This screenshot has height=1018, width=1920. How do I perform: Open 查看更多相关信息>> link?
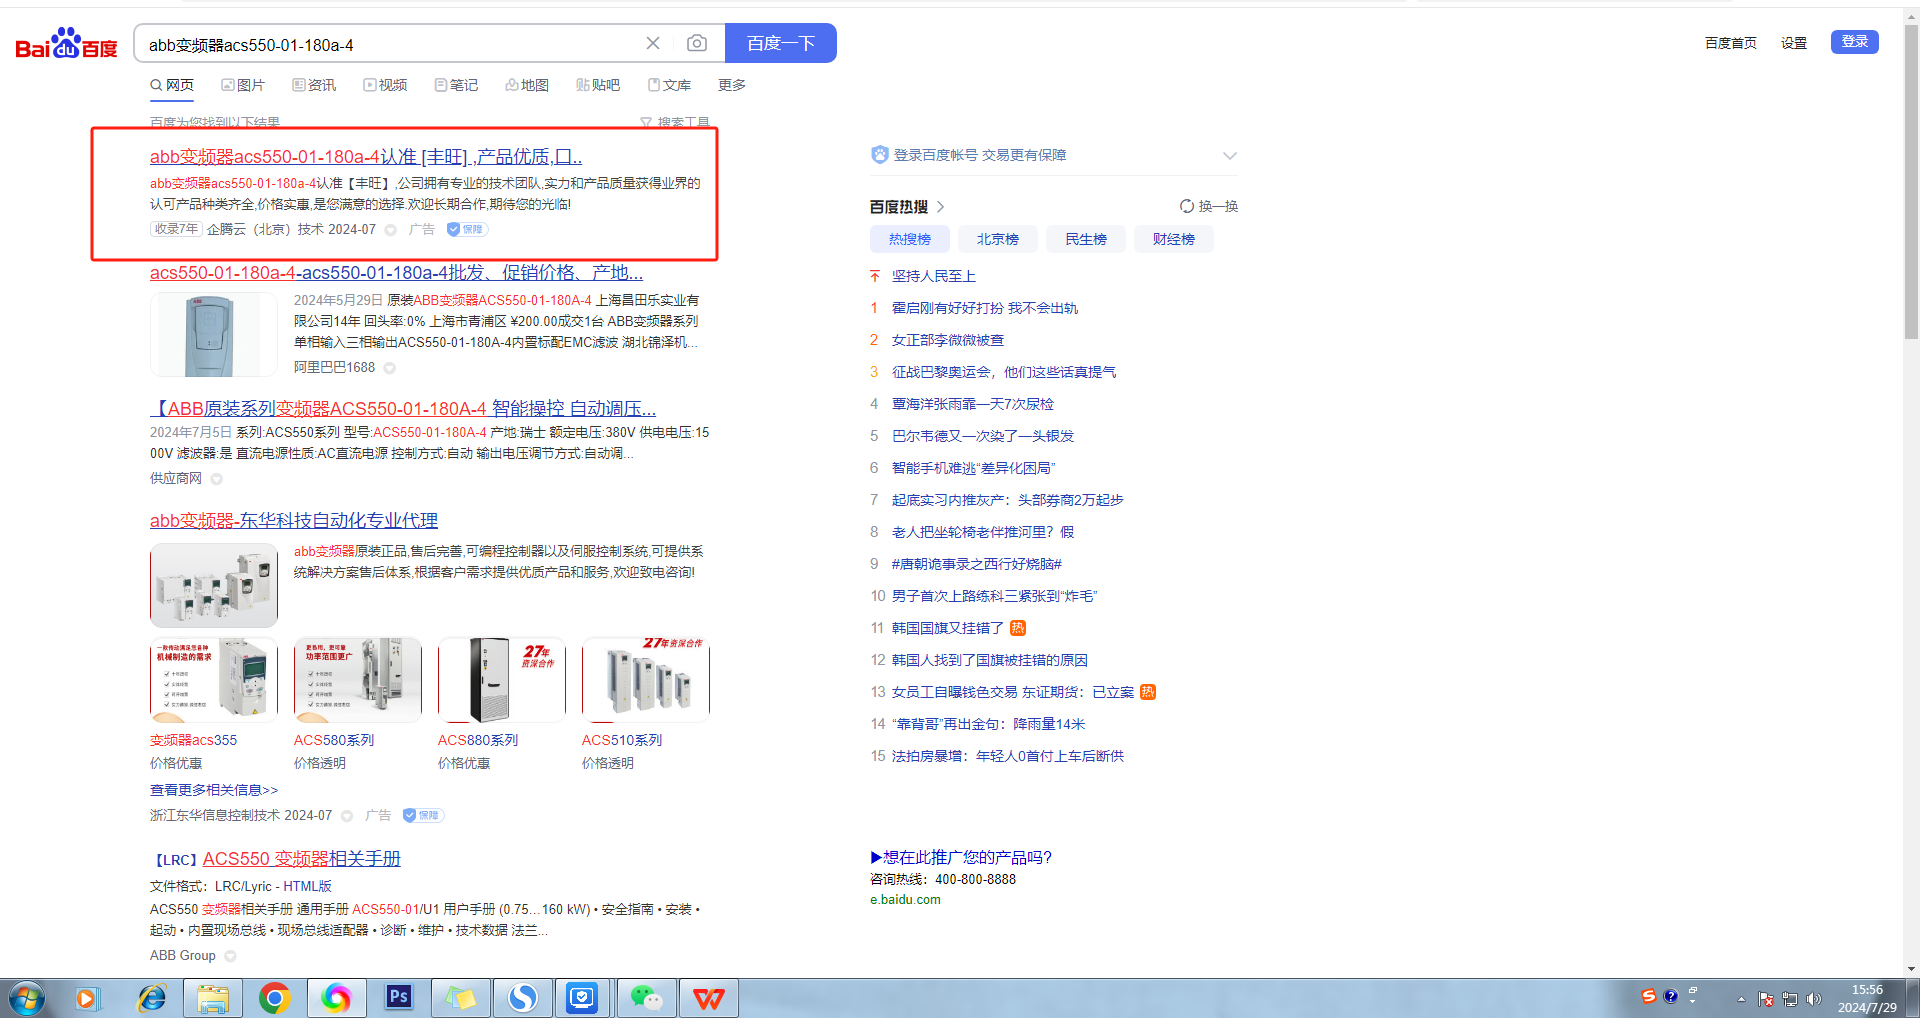coord(214,790)
